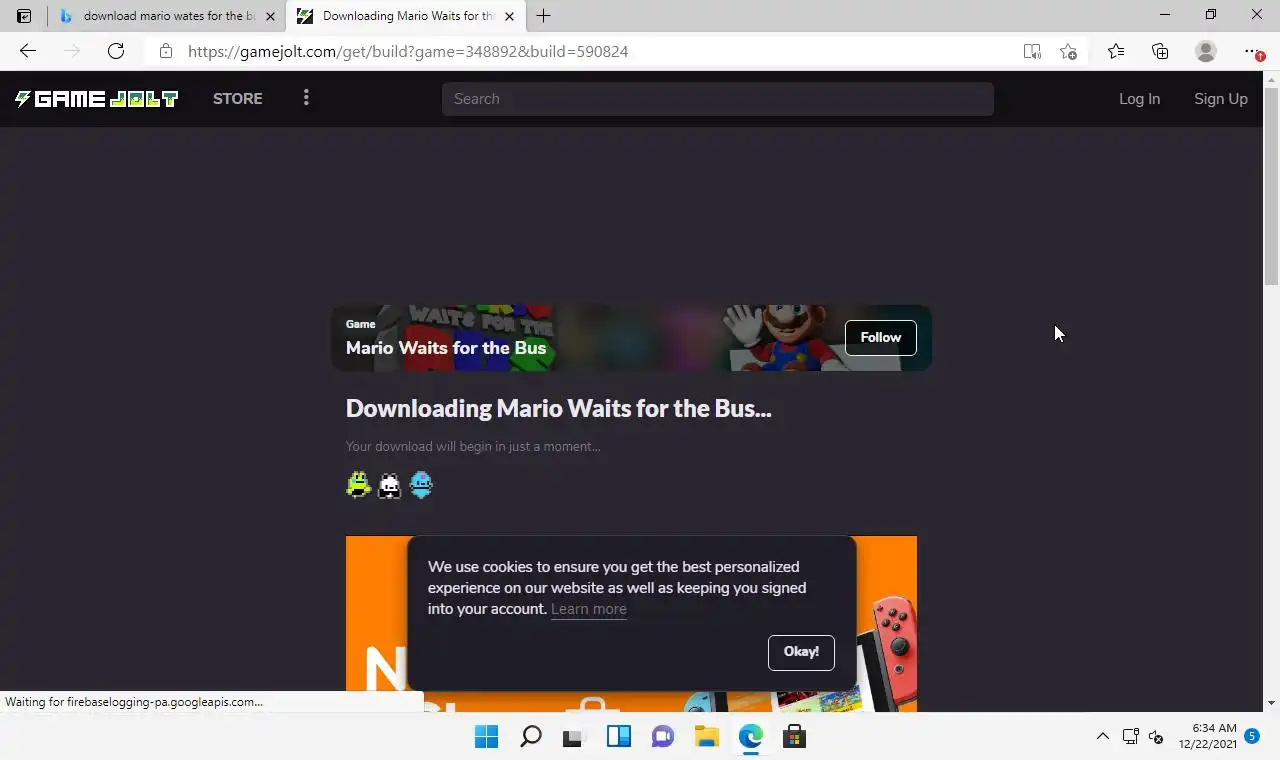Image resolution: width=1280 pixels, height=760 pixels.
Task: Click the browser profile avatar
Action: point(1206,51)
